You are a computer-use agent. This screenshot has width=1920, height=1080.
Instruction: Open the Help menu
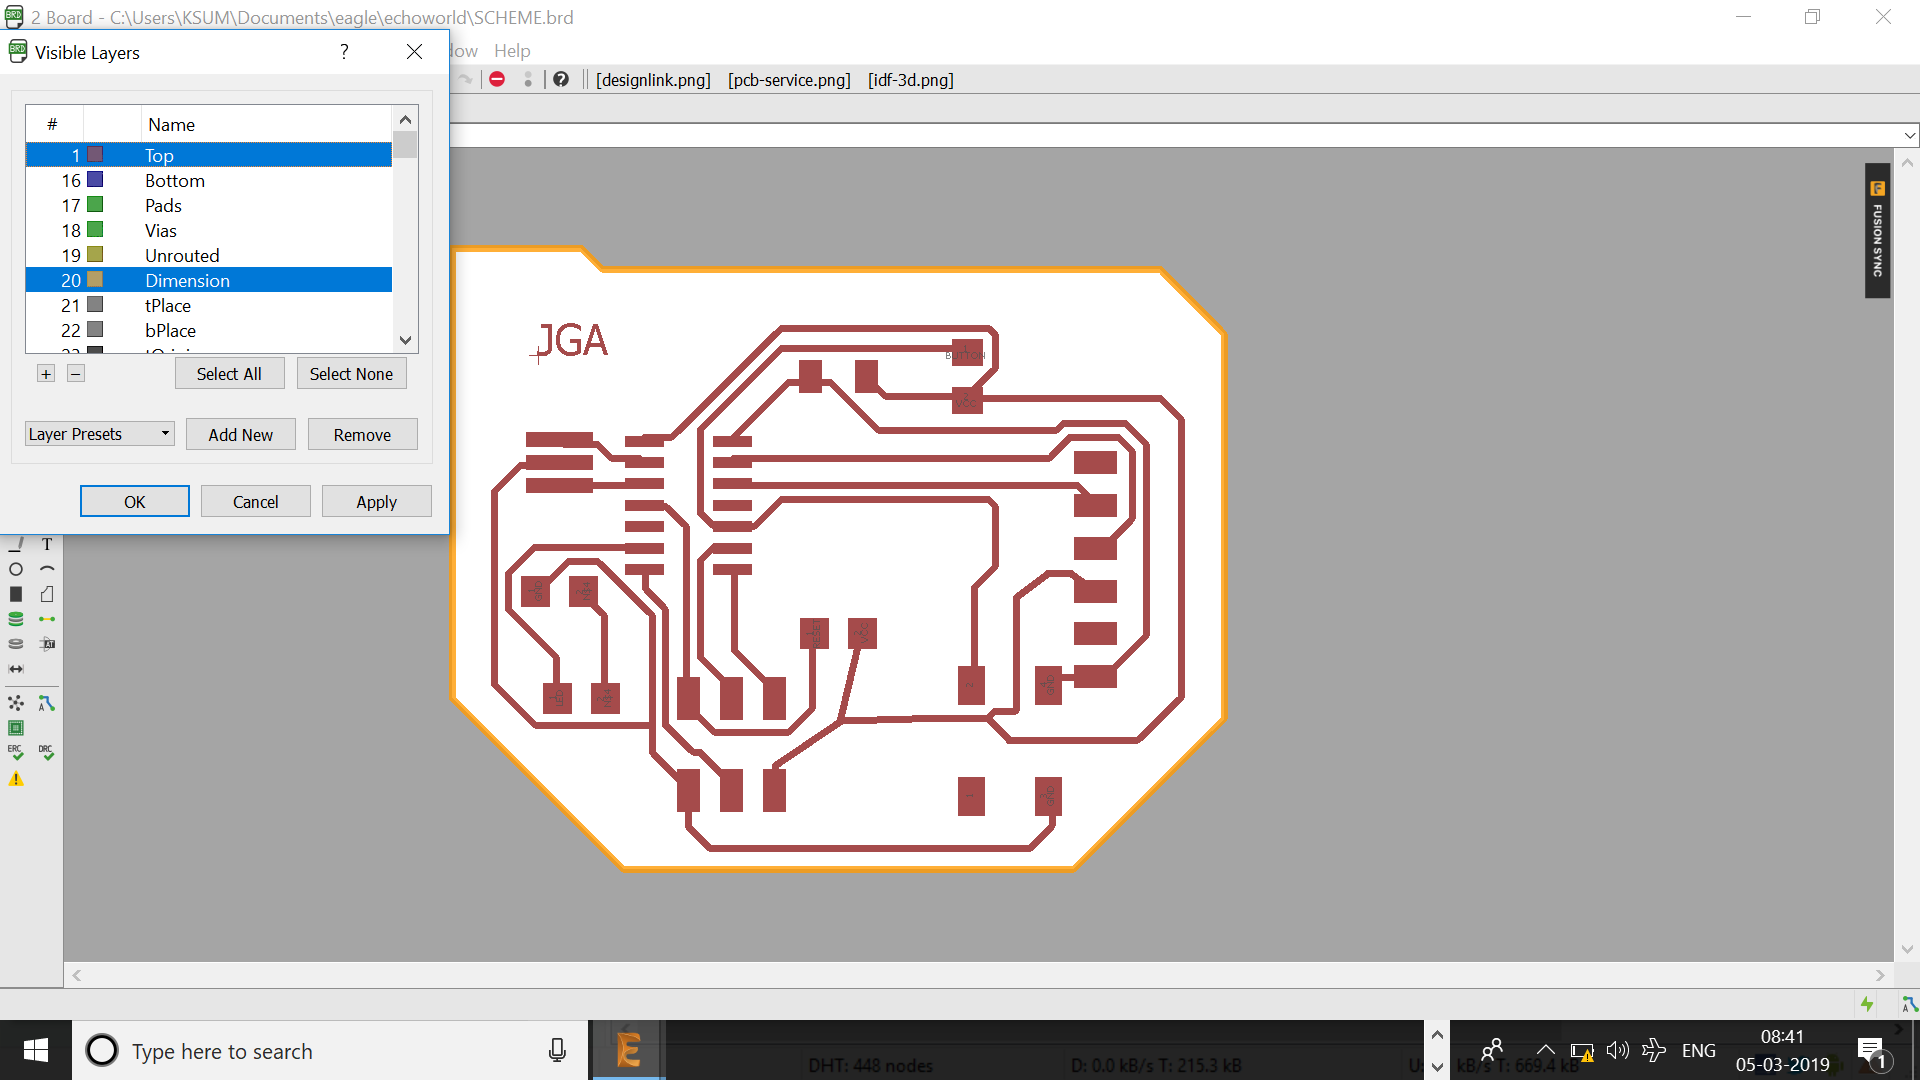click(x=512, y=50)
